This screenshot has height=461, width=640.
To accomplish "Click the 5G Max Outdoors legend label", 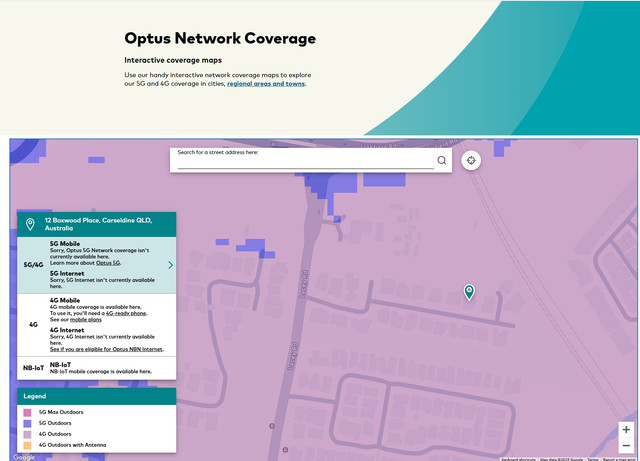I will (x=61, y=412).
